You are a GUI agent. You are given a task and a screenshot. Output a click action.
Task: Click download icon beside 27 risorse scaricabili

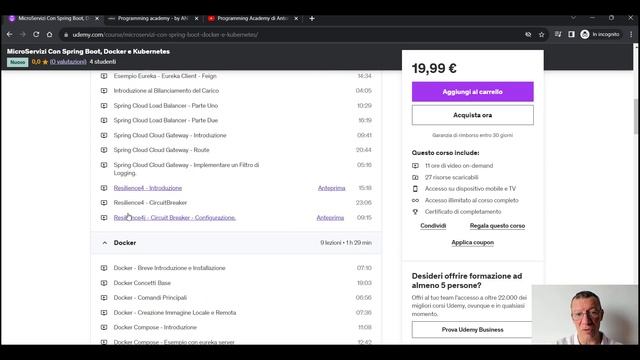point(415,177)
